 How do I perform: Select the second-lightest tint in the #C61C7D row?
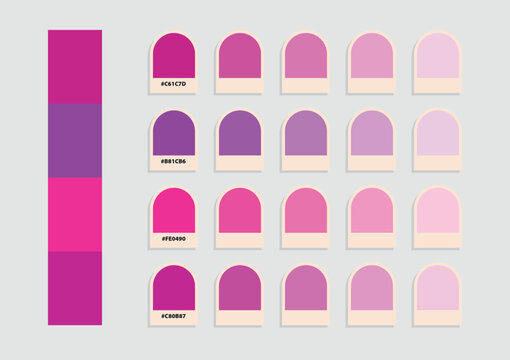coord(372,55)
